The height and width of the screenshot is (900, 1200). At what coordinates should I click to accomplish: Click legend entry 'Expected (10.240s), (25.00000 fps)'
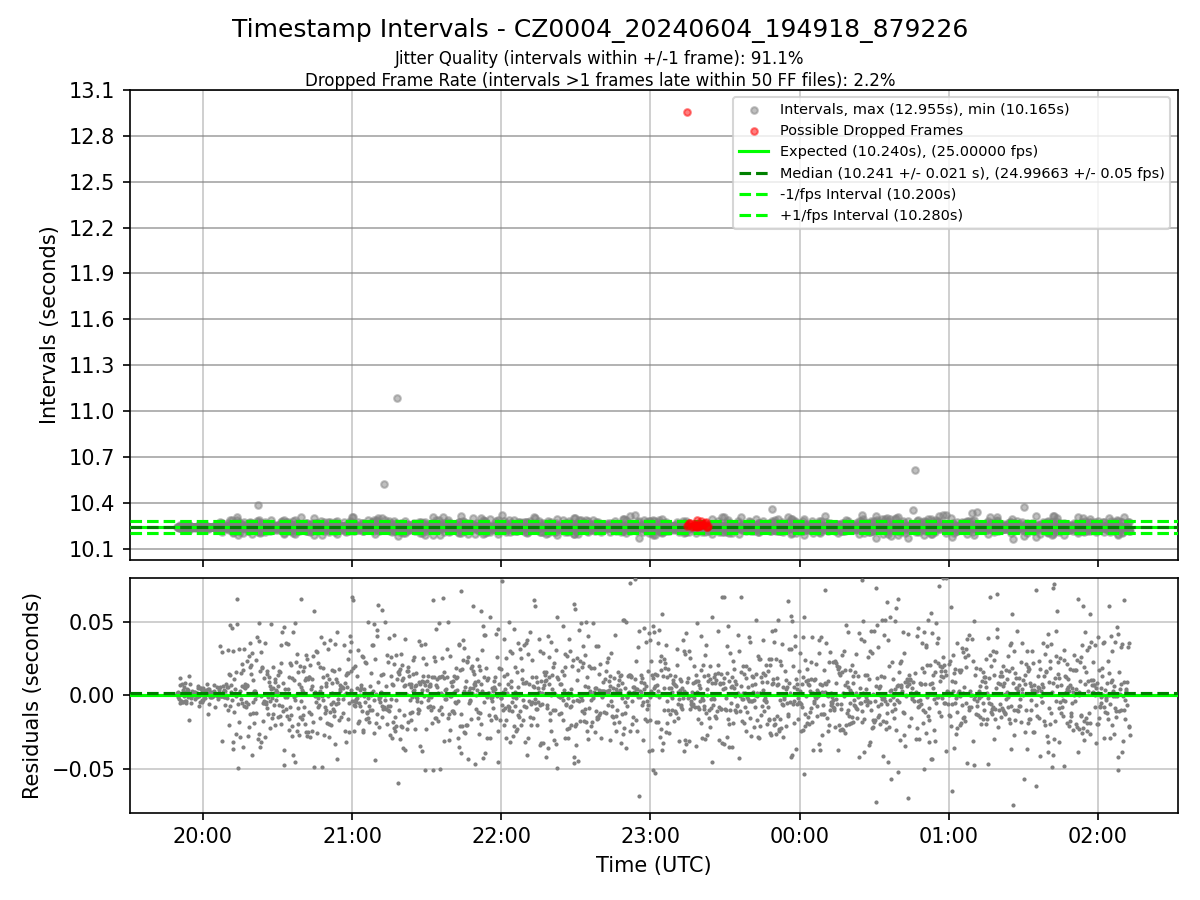click(909, 151)
